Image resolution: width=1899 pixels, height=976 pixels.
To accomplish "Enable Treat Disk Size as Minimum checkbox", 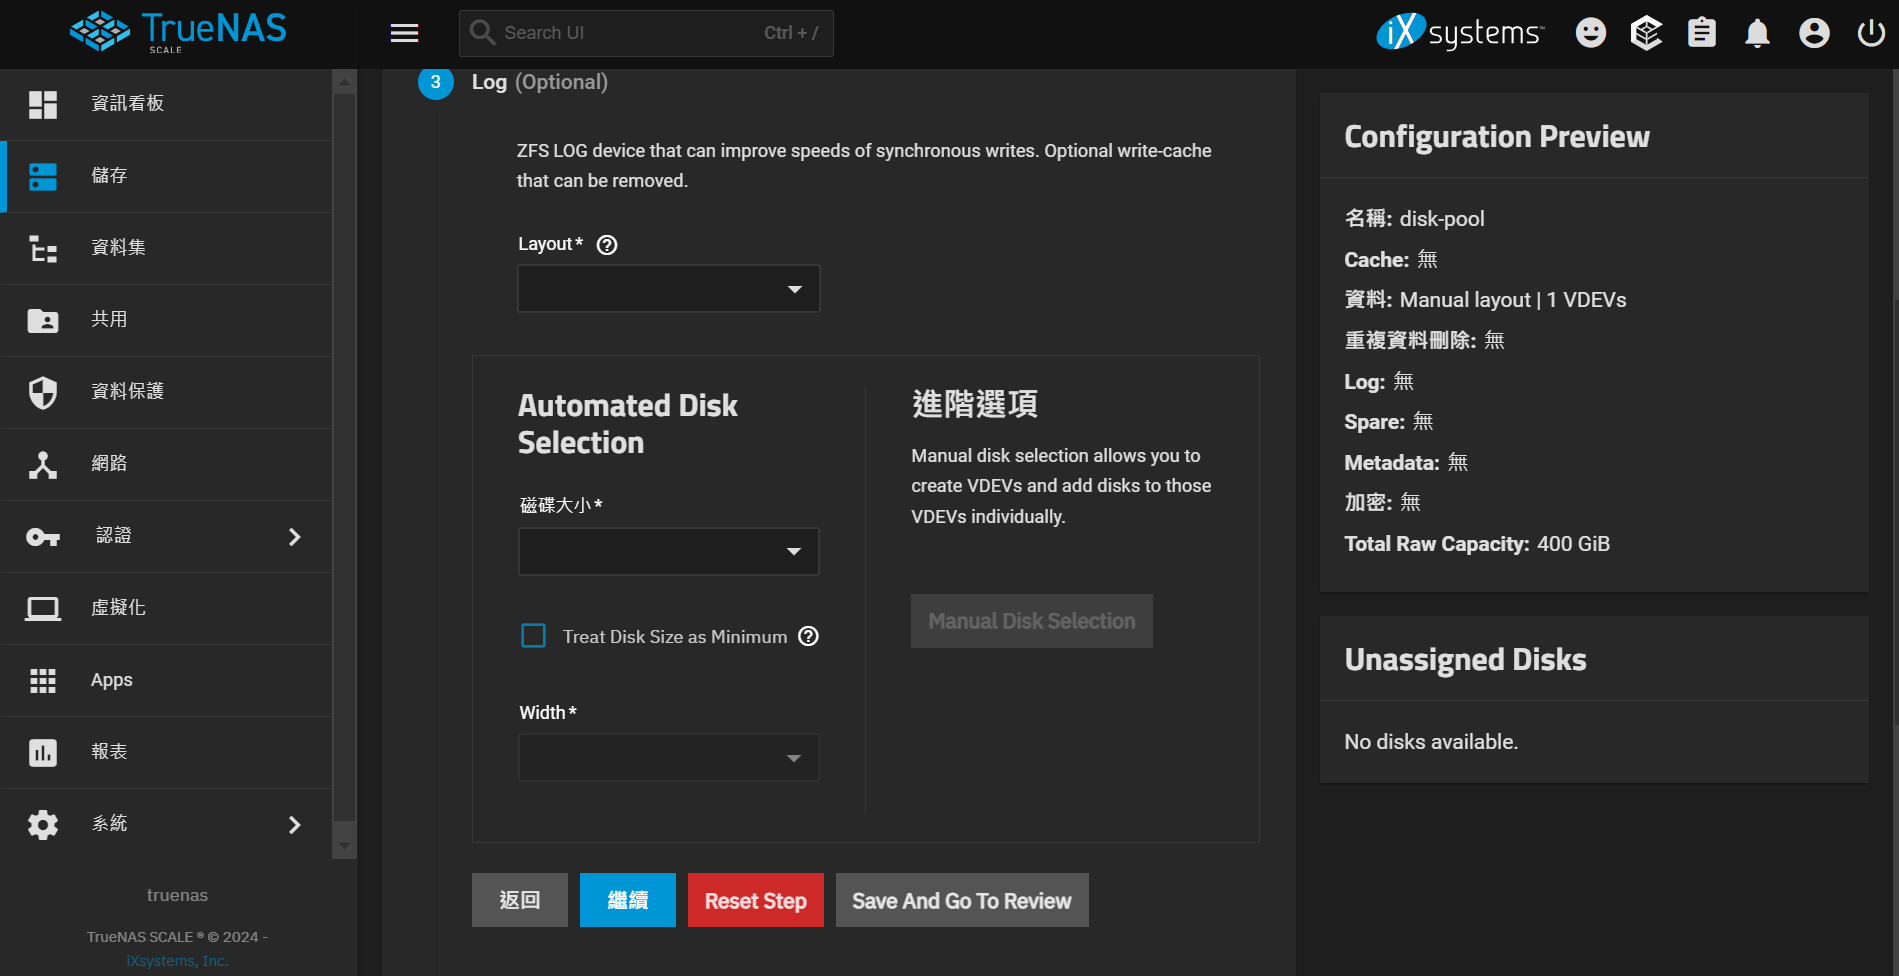I will 534,636.
